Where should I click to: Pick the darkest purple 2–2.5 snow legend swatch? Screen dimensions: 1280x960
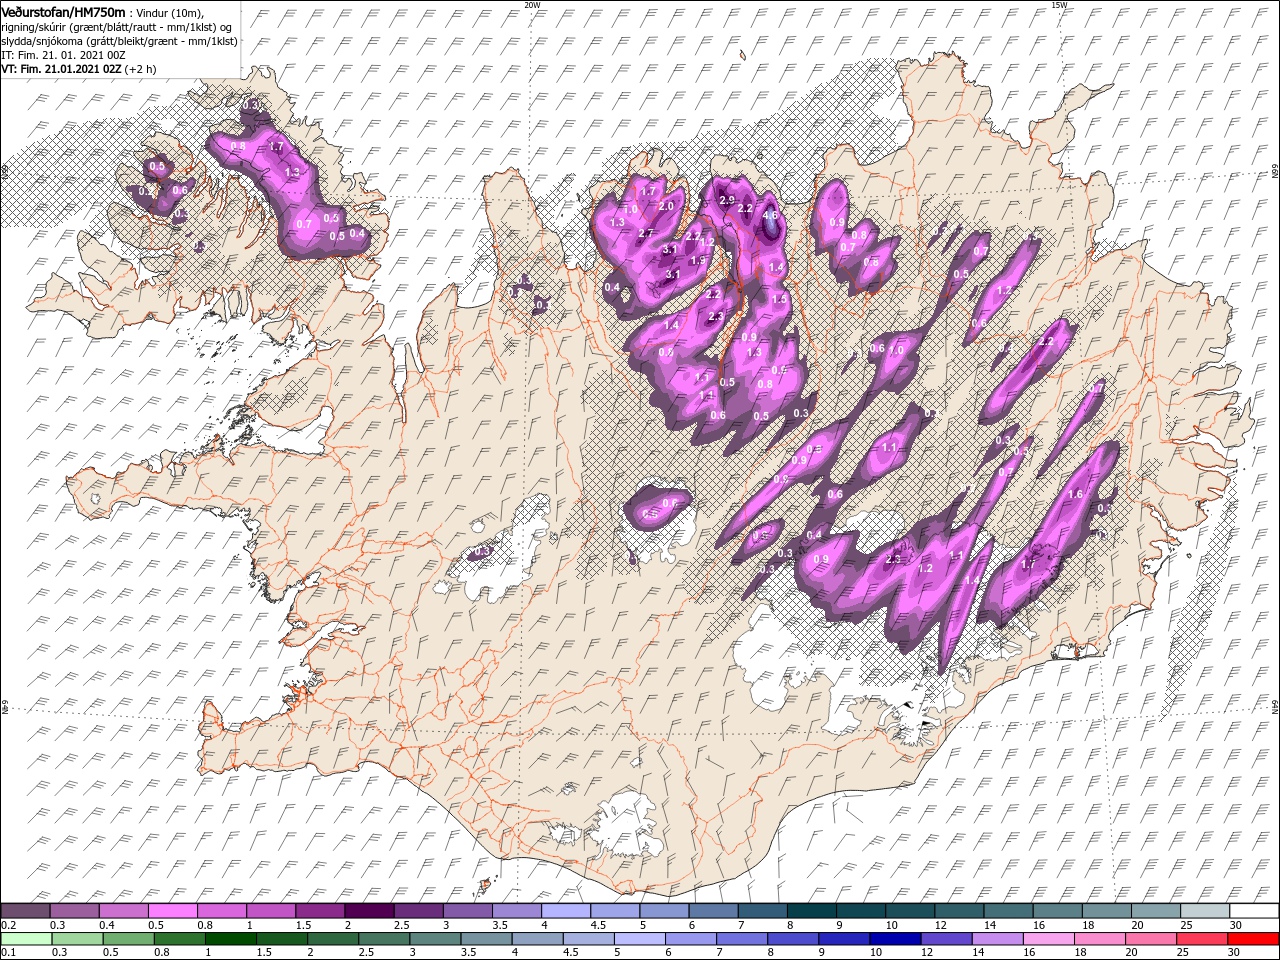368,910
